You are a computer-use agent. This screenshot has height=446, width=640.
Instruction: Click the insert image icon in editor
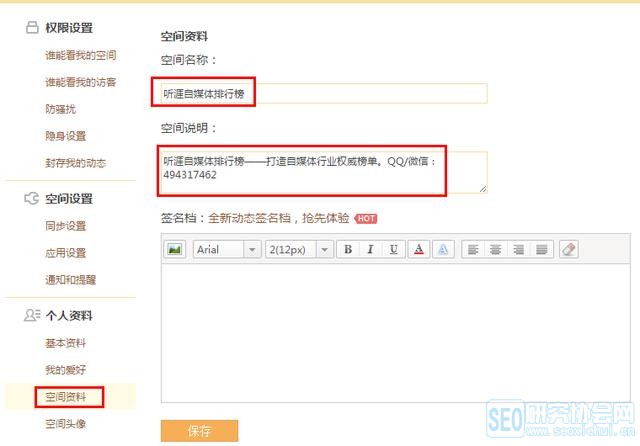pos(174,249)
